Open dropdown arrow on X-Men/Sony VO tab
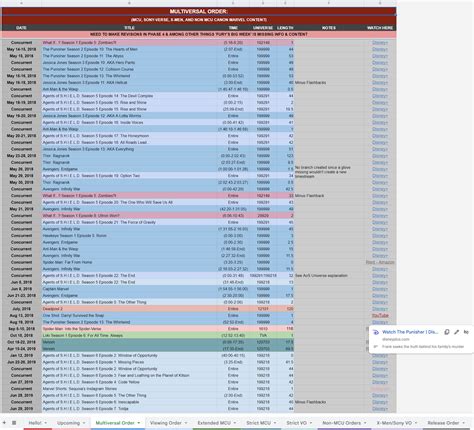474x430 pixels. tap(416, 423)
